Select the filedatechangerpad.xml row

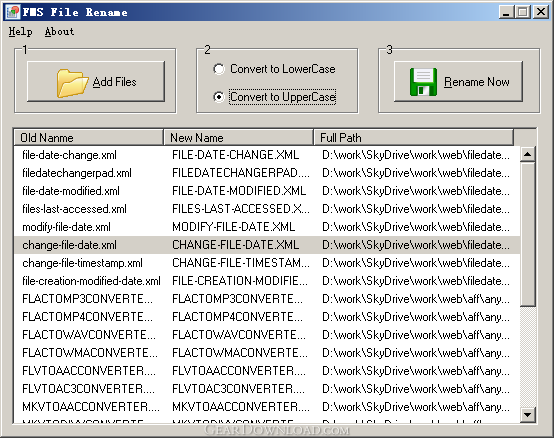pyautogui.click(x=267, y=173)
